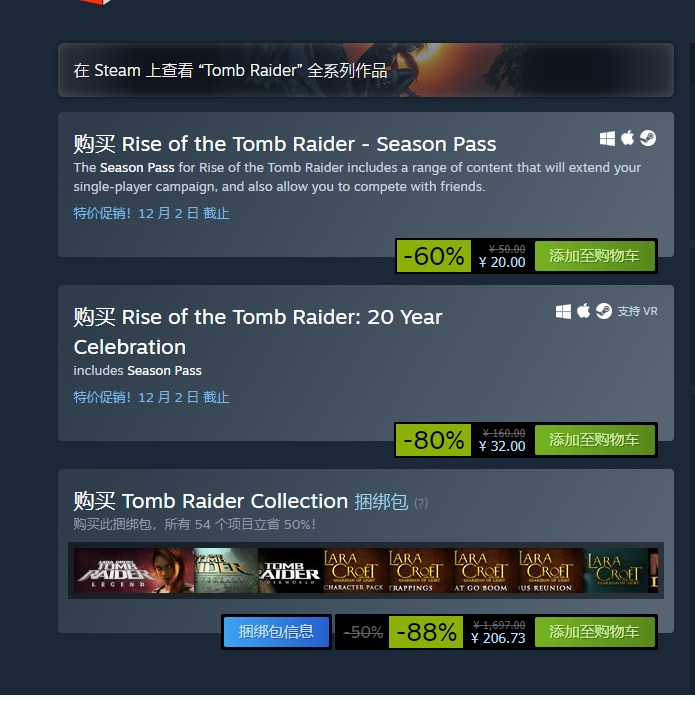Add Season Pass to cart
The image size is (695, 701).
pyautogui.click(x=594, y=256)
